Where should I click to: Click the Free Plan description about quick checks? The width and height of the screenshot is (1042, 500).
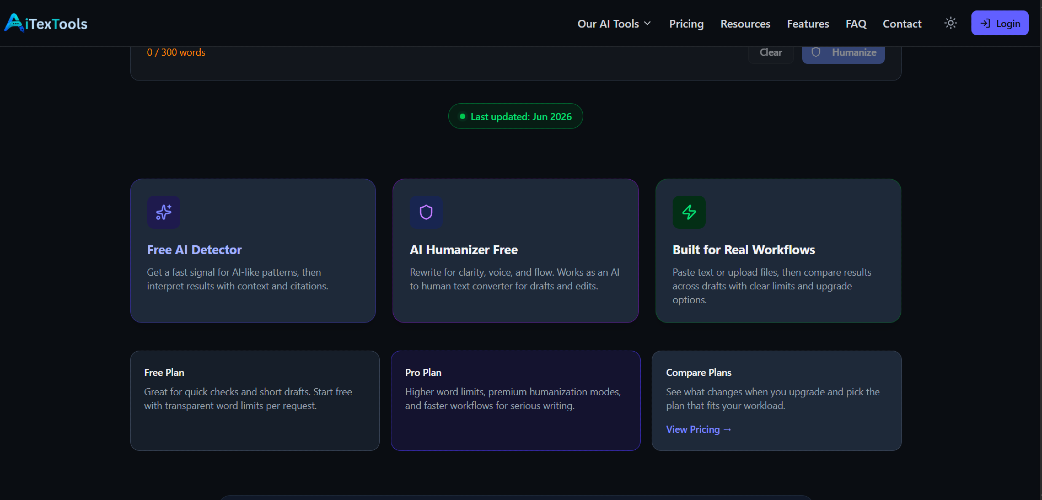click(x=249, y=399)
